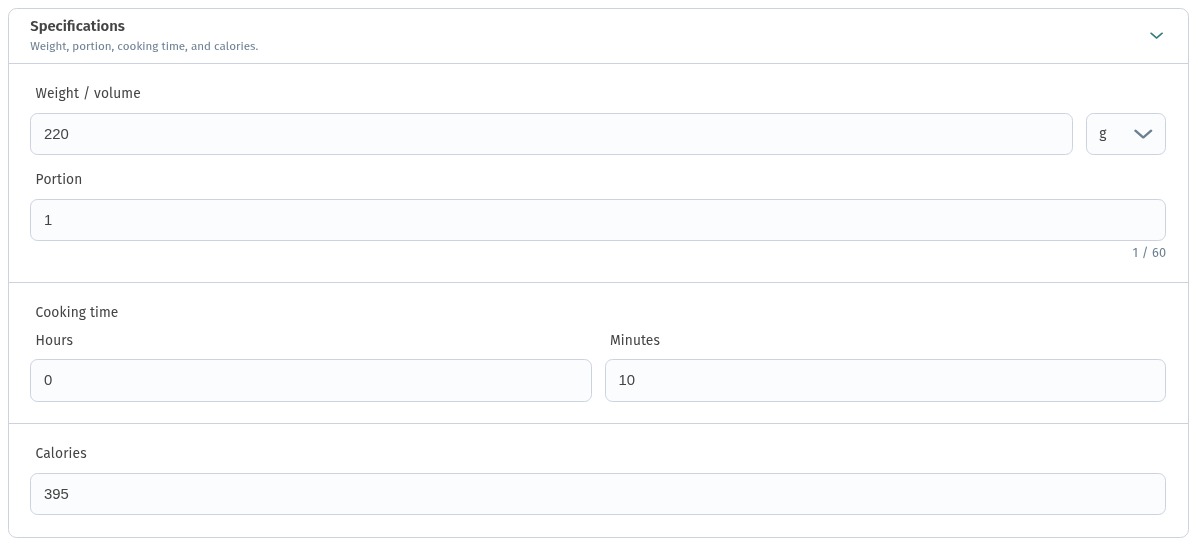Click the 'Weight / volume' label

click(x=88, y=93)
